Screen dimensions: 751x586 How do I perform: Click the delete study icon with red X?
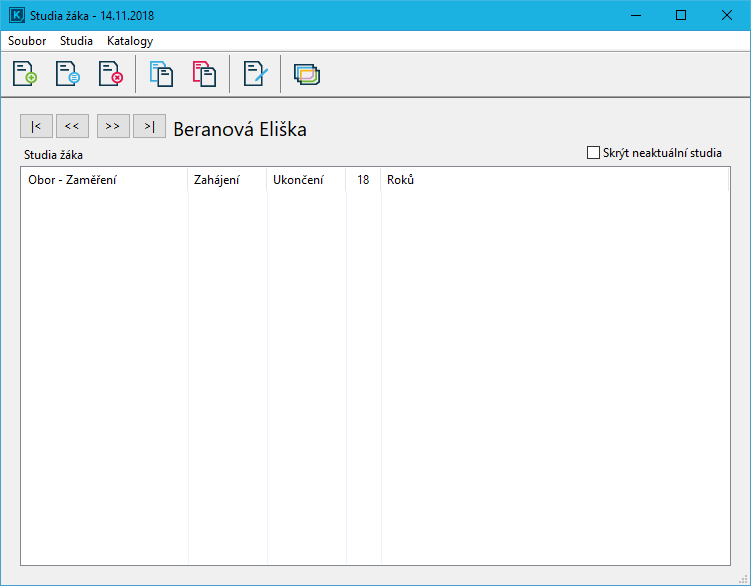coord(110,74)
